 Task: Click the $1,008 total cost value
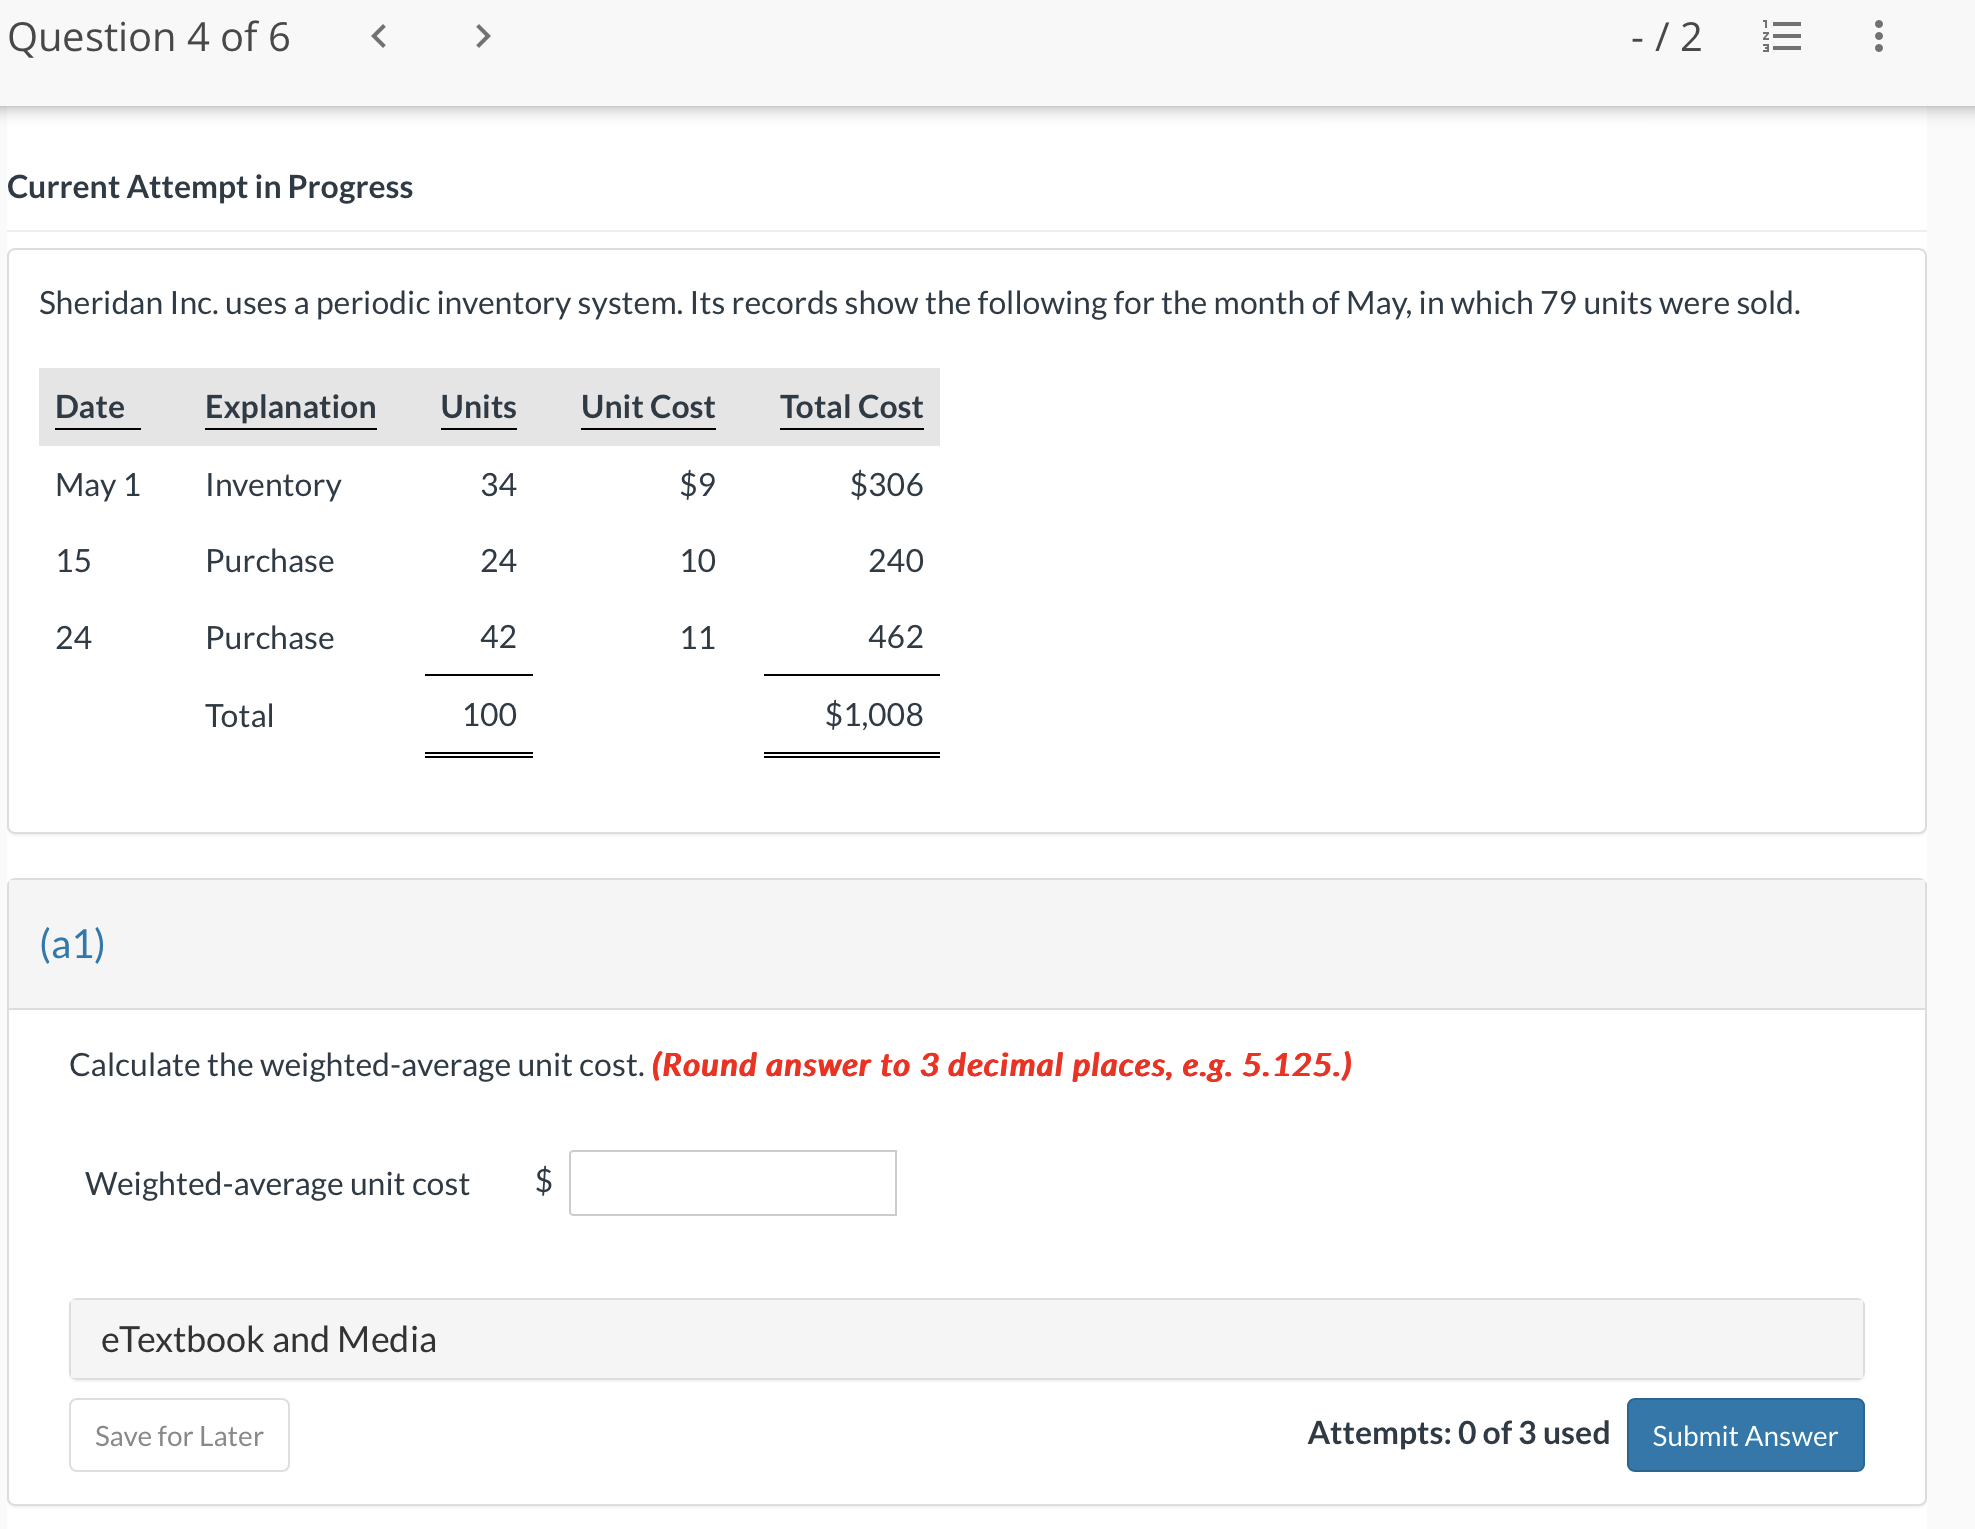click(x=873, y=714)
